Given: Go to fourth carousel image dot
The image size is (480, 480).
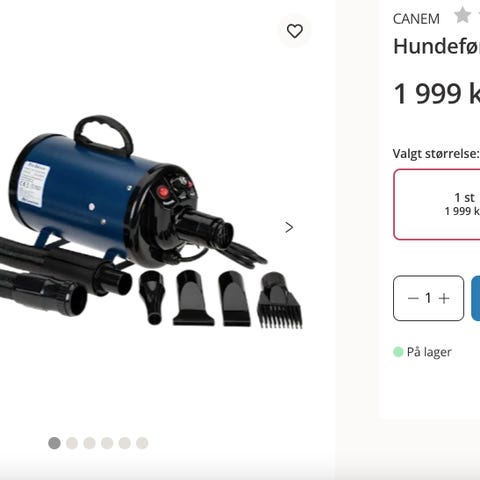Looking at the screenshot, I should [107, 443].
